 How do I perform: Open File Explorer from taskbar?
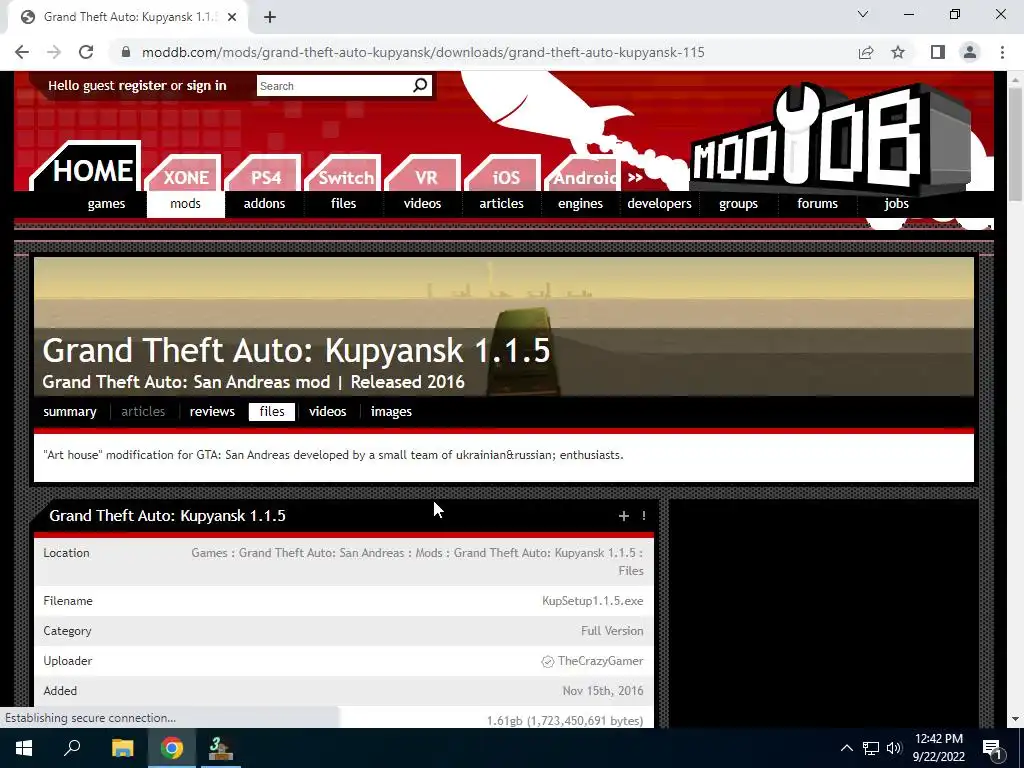(x=122, y=748)
